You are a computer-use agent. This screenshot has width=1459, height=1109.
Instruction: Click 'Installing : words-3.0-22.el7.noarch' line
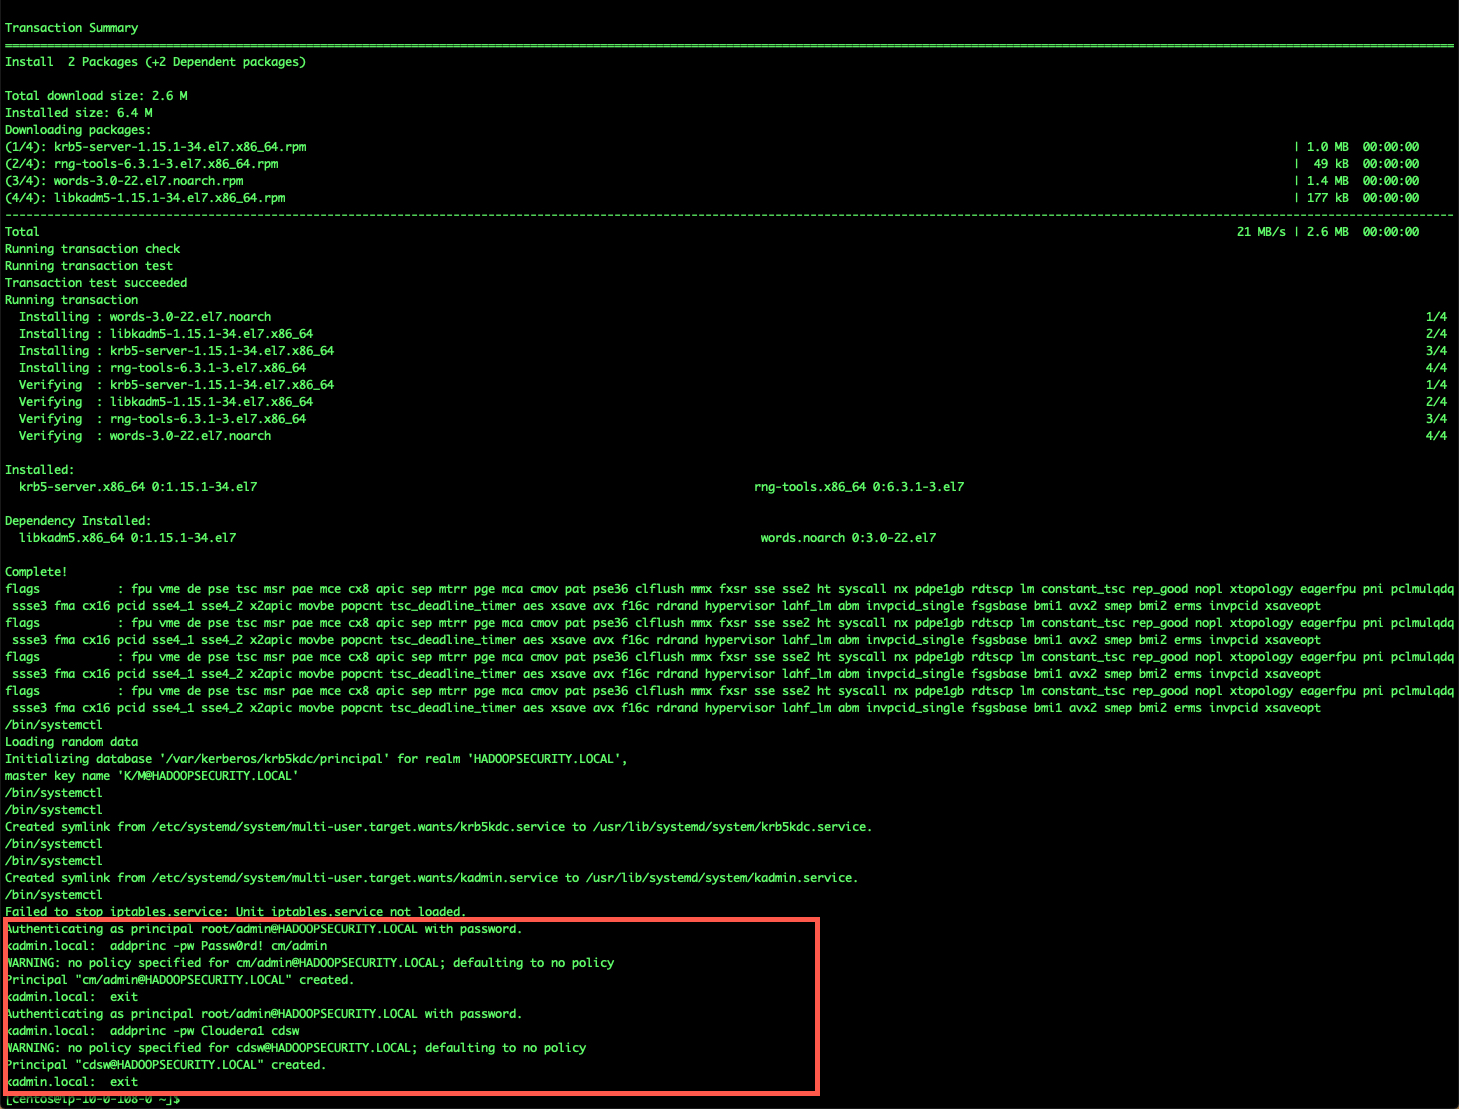coord(145,317)
